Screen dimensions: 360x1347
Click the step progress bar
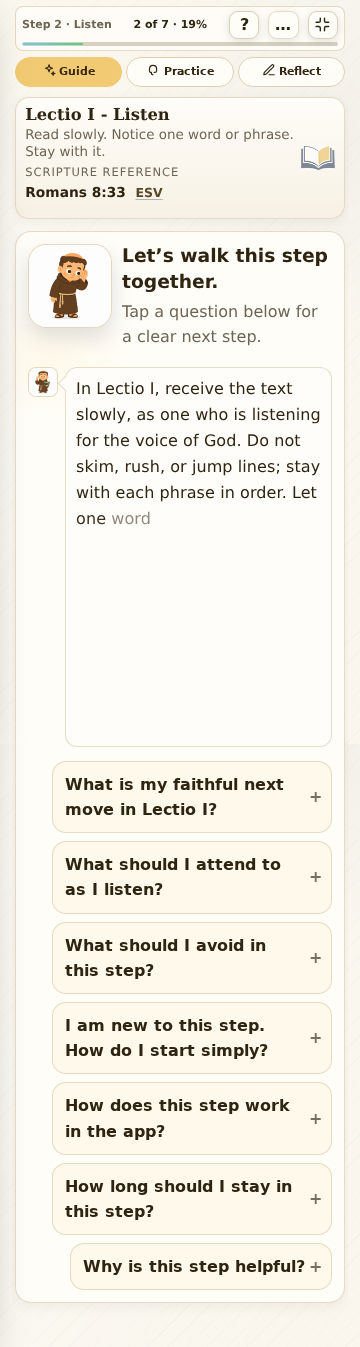(180, 44)
